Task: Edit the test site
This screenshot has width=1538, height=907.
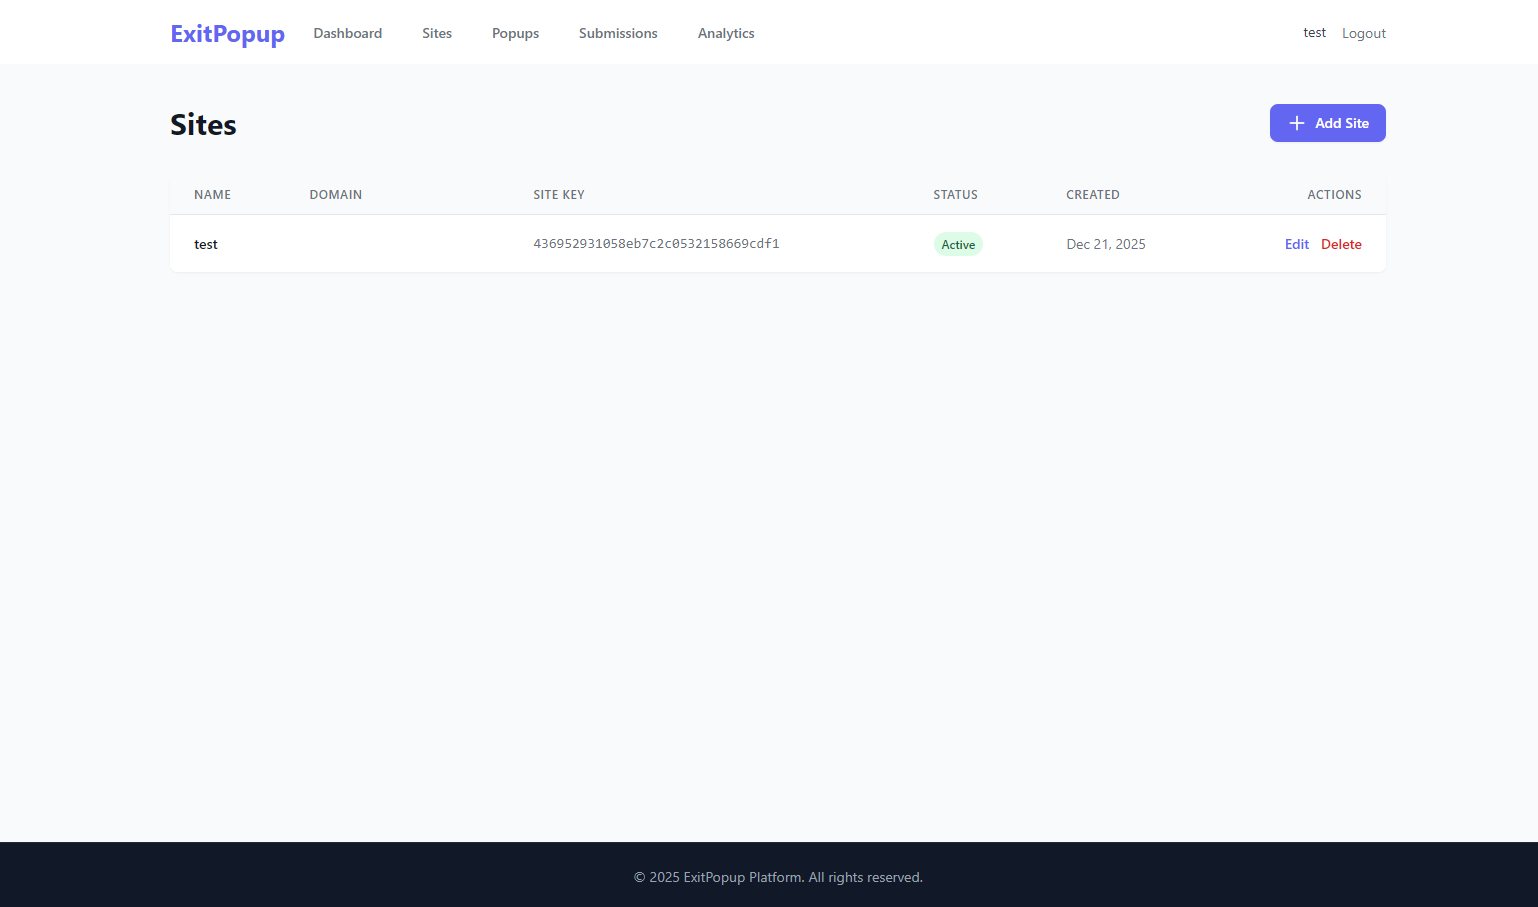Action: pos(1296,244)
